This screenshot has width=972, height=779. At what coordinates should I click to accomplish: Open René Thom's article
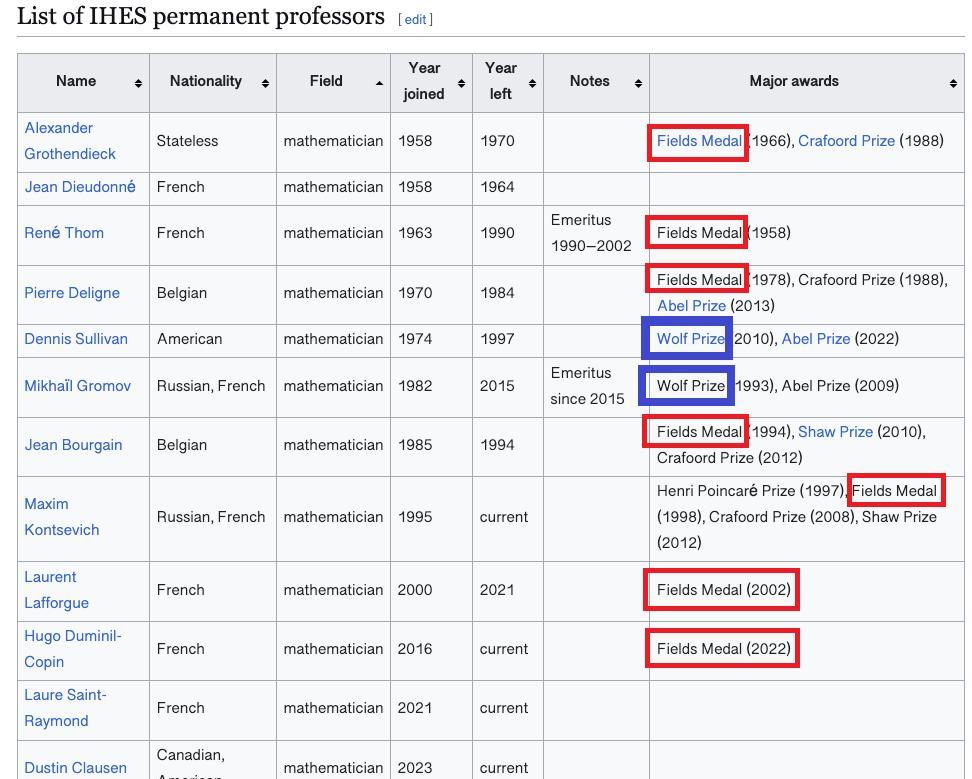click(64, 233)
